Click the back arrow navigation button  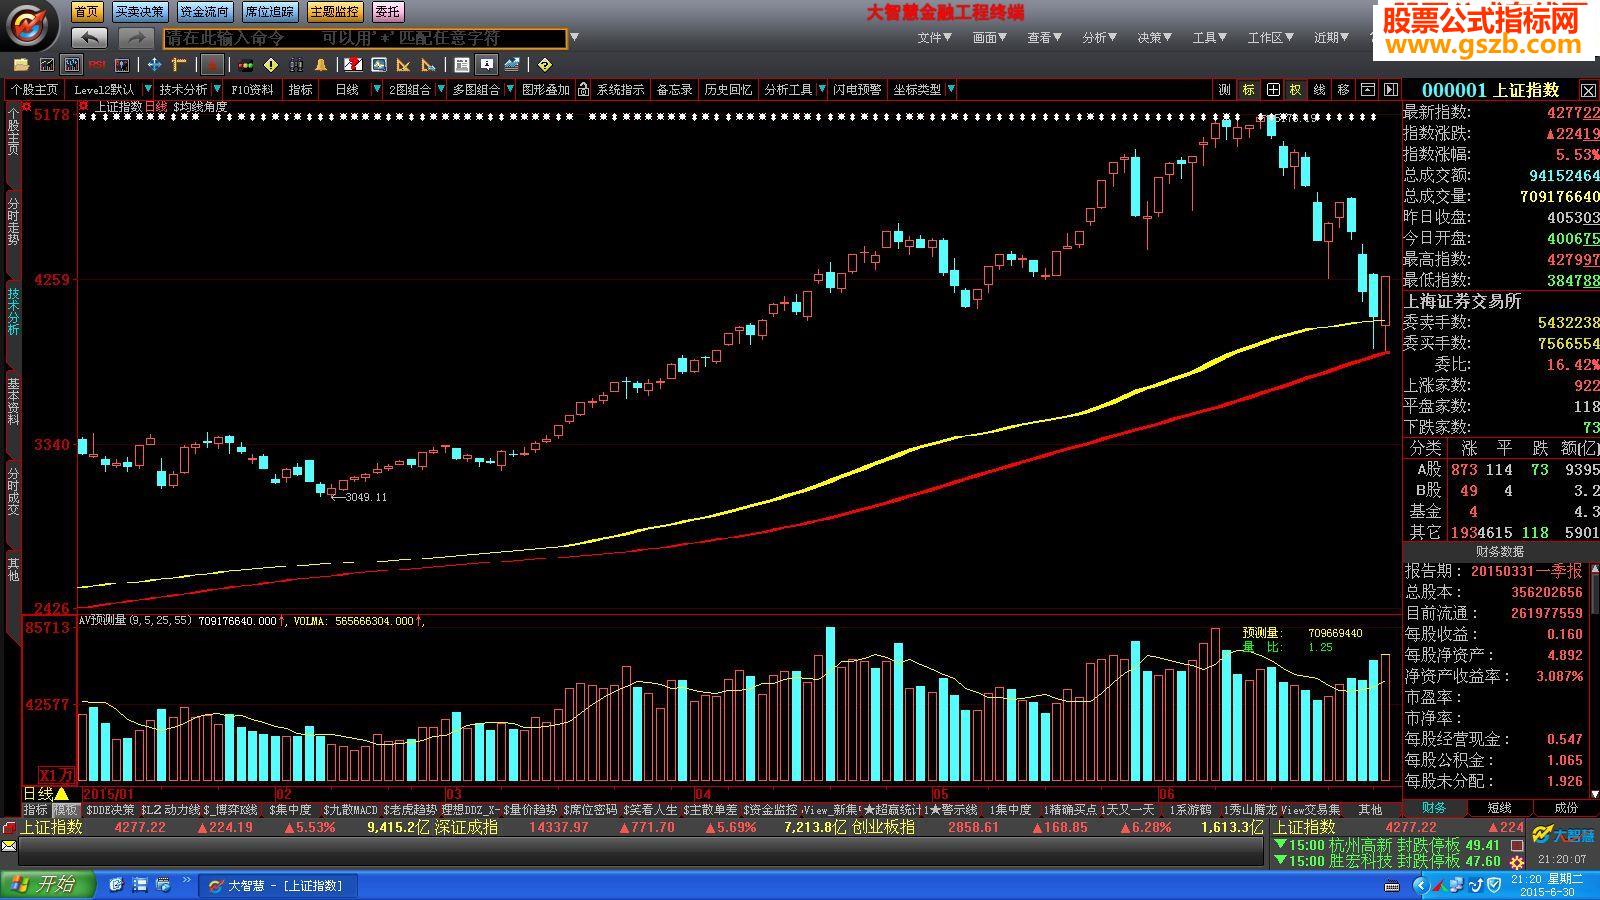click(x=90, y=38)
